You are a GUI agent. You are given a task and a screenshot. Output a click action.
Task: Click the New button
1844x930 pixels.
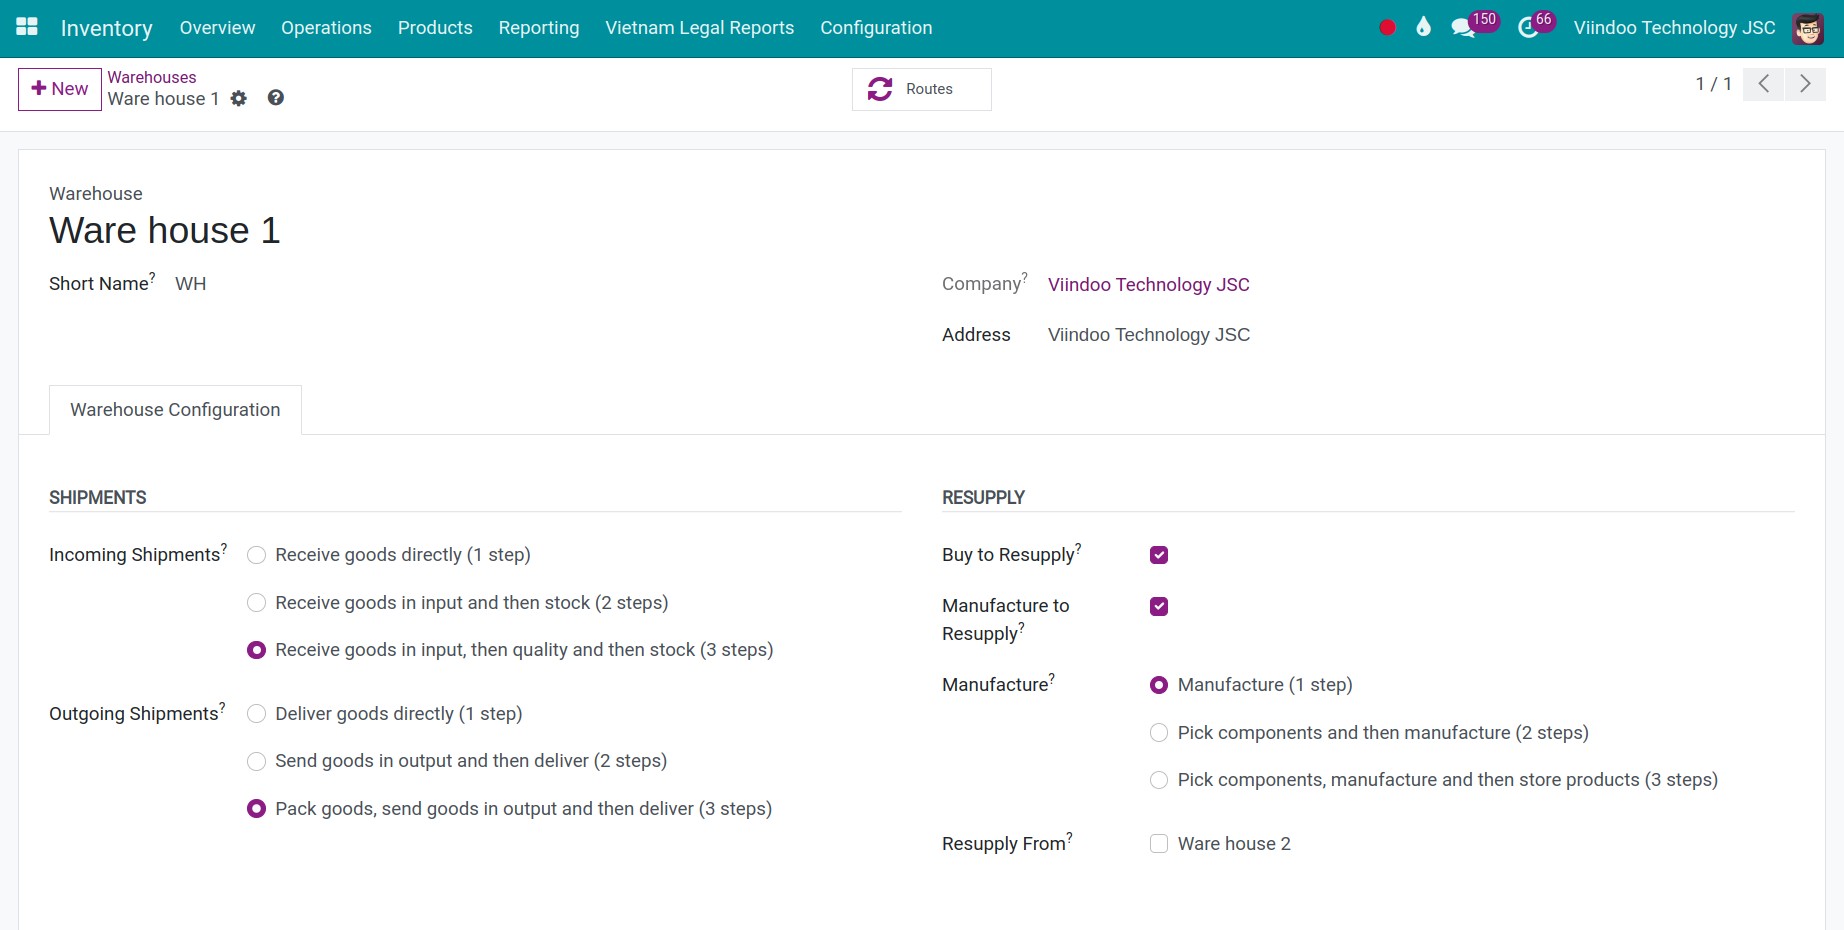click(x=60, y=89)
